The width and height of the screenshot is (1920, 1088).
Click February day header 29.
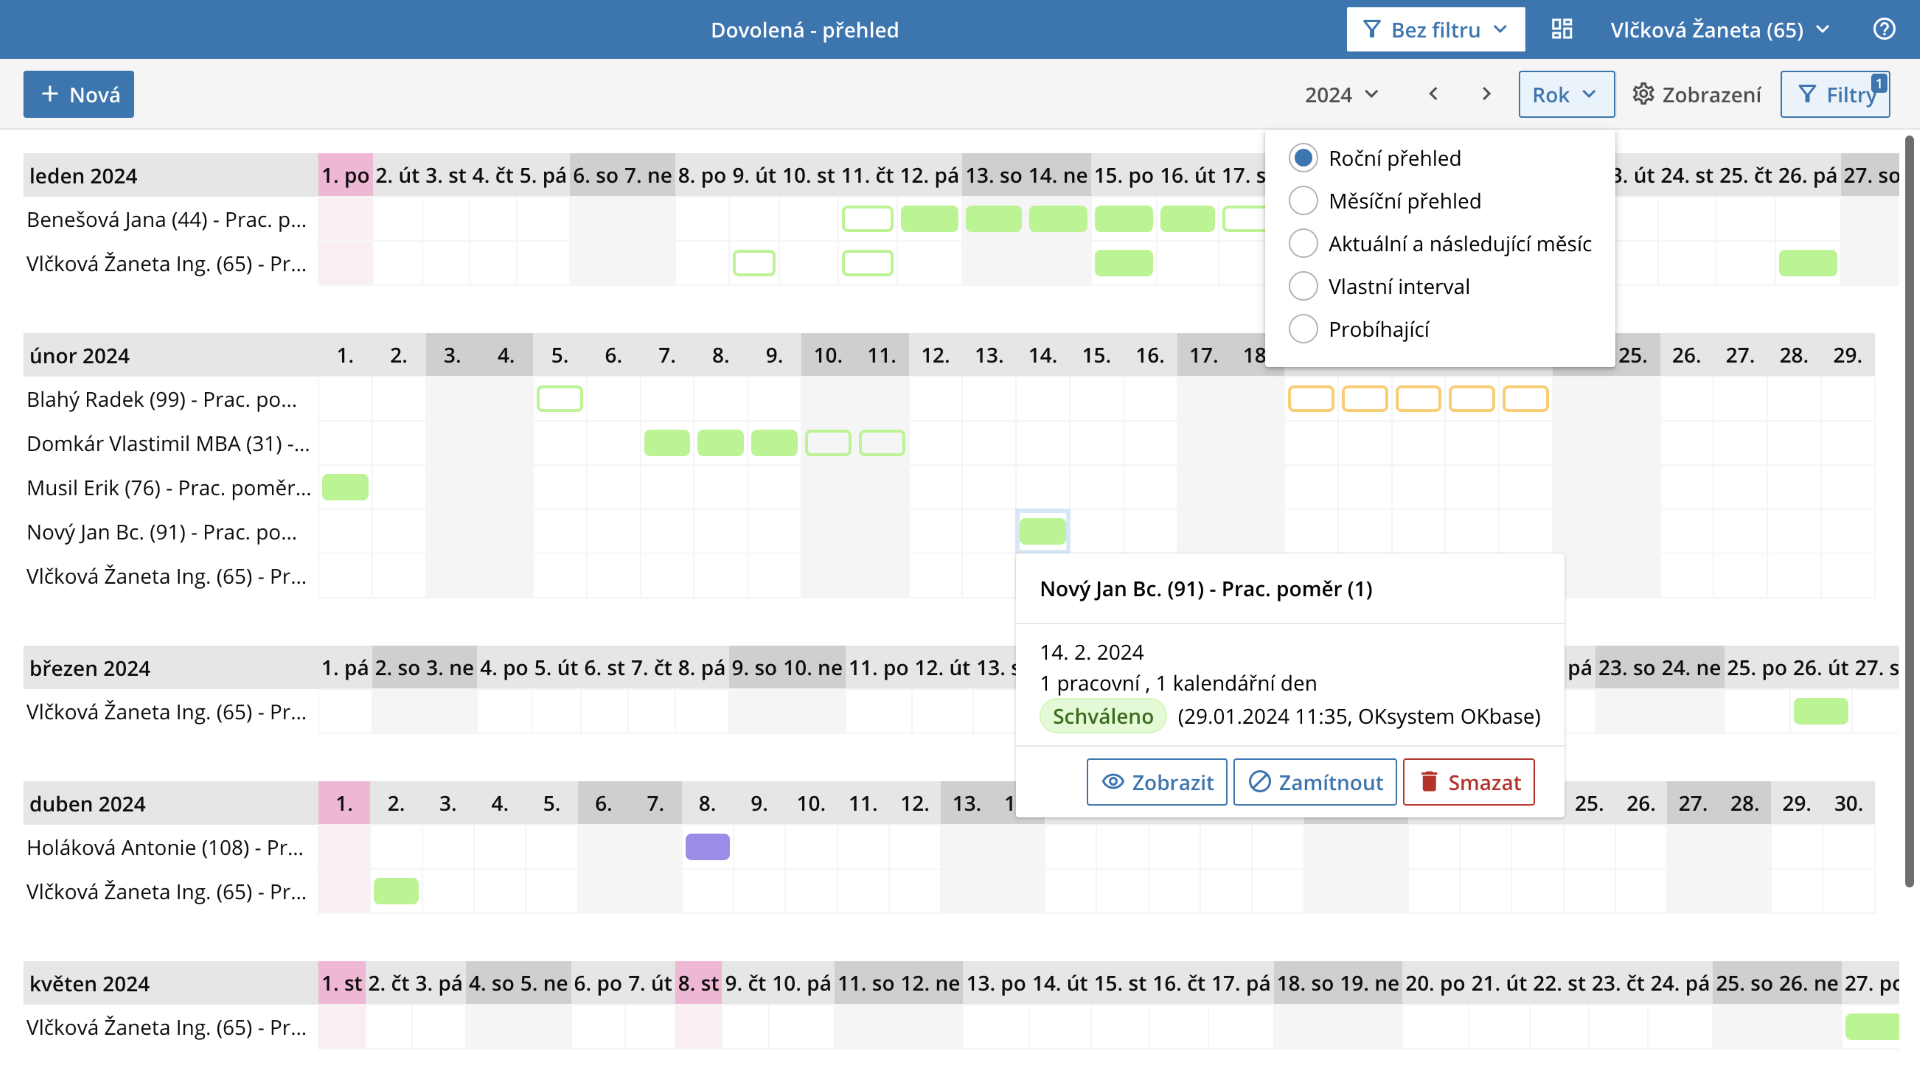pyautogui.click(x=1847, y=356)
